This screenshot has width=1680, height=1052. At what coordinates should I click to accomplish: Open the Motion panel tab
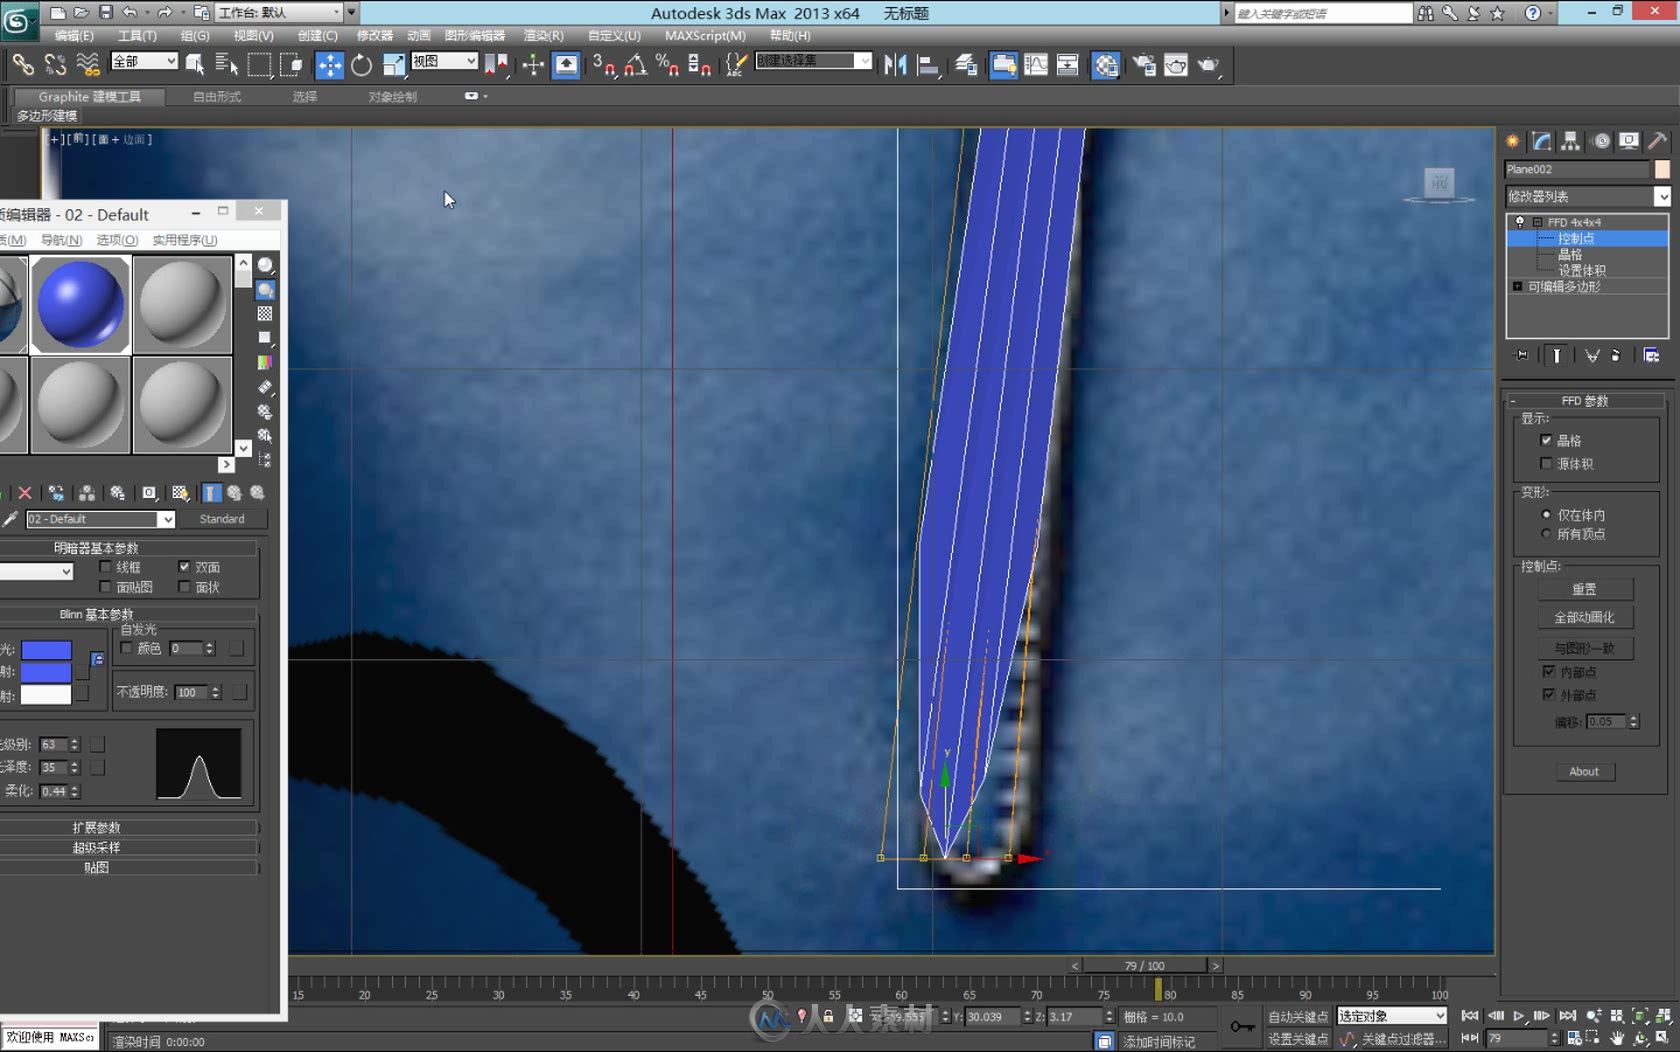pos(1601,141)
